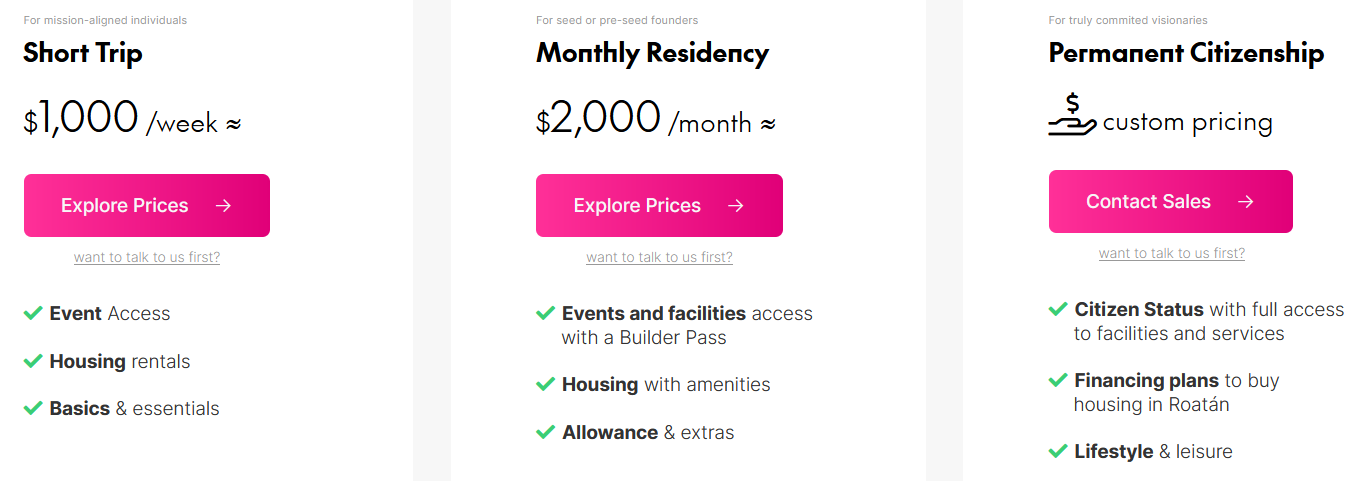
Task: Click the checkmark next to Lifestyle & leisure
Action: click(x=1058, y=451)
